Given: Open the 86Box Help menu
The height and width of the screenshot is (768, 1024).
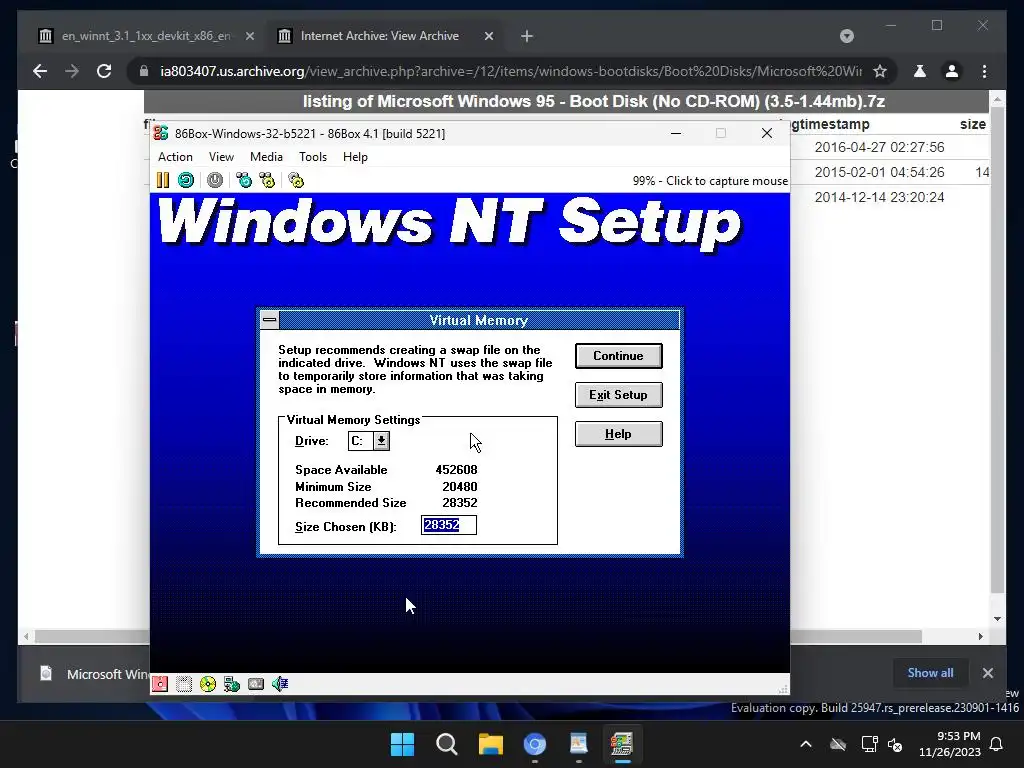Looking at the screenshot, I should coord(355,157).
